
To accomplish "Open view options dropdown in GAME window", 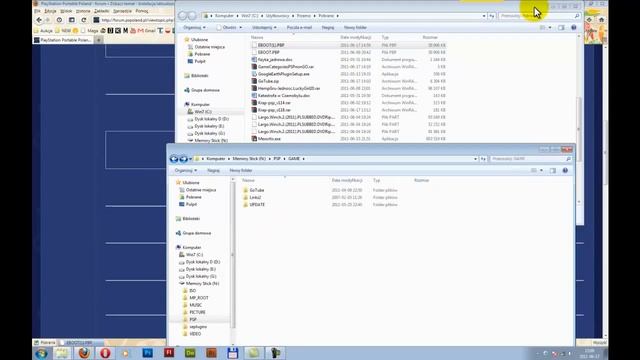I will (542, 170).
